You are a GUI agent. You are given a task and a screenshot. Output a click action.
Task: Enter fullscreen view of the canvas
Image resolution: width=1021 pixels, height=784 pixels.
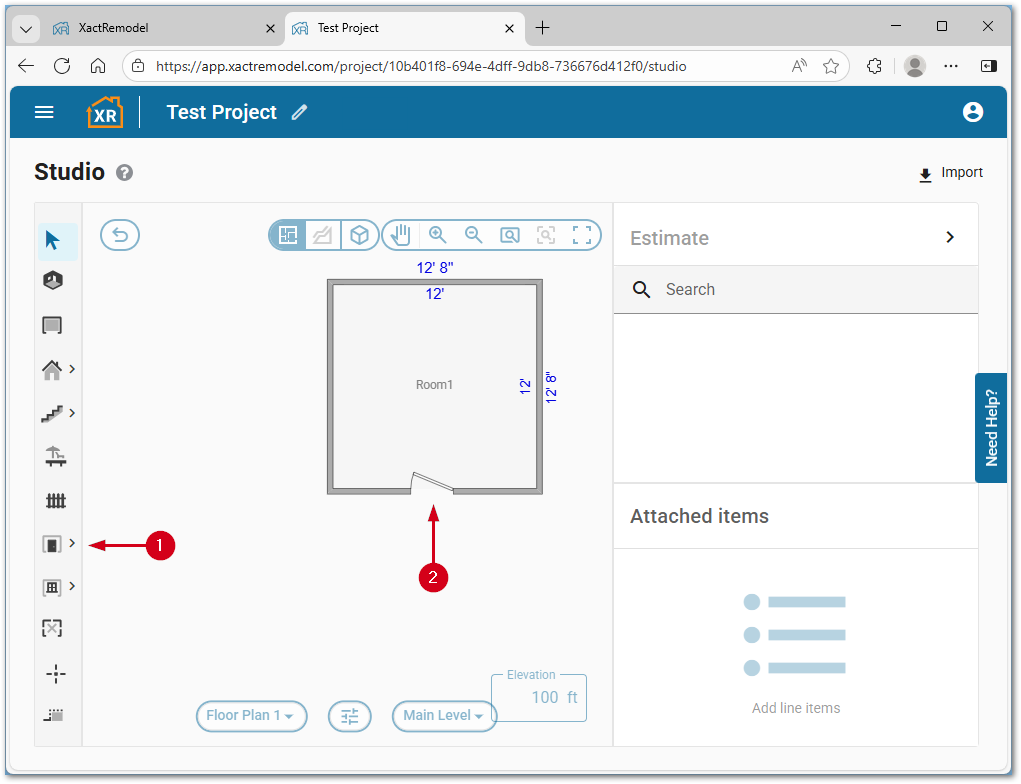[x=582, y=235]
